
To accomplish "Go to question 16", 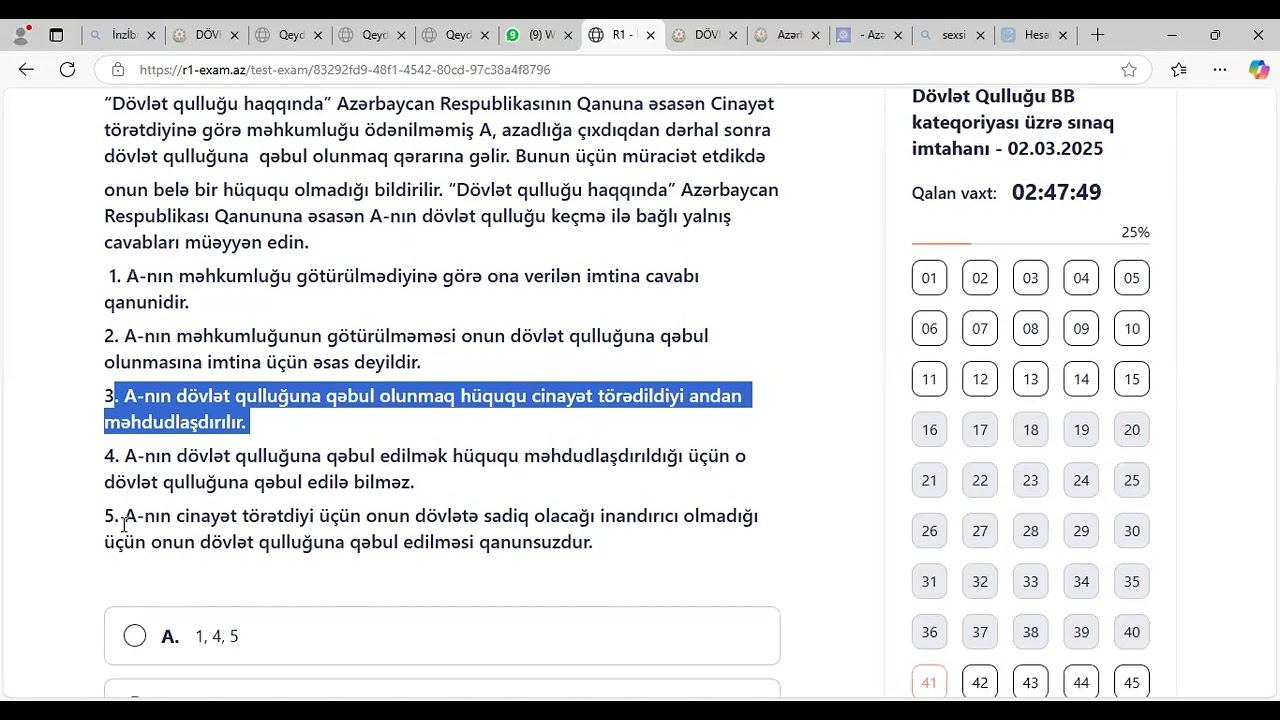I will click(x=929, y=430).
